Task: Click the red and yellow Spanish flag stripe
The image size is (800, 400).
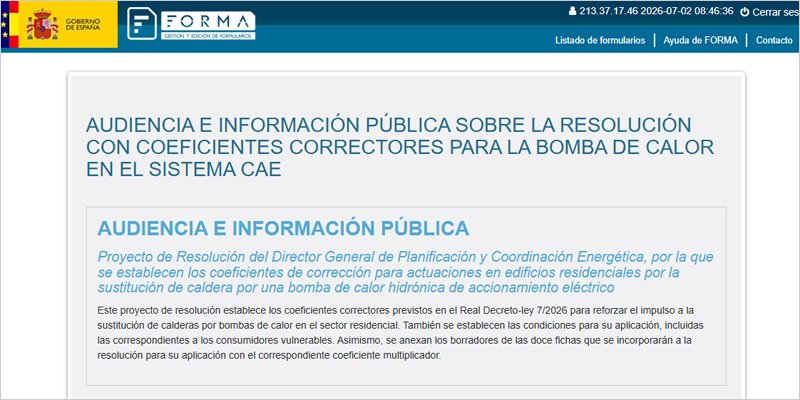Action: tap(14, 24)
